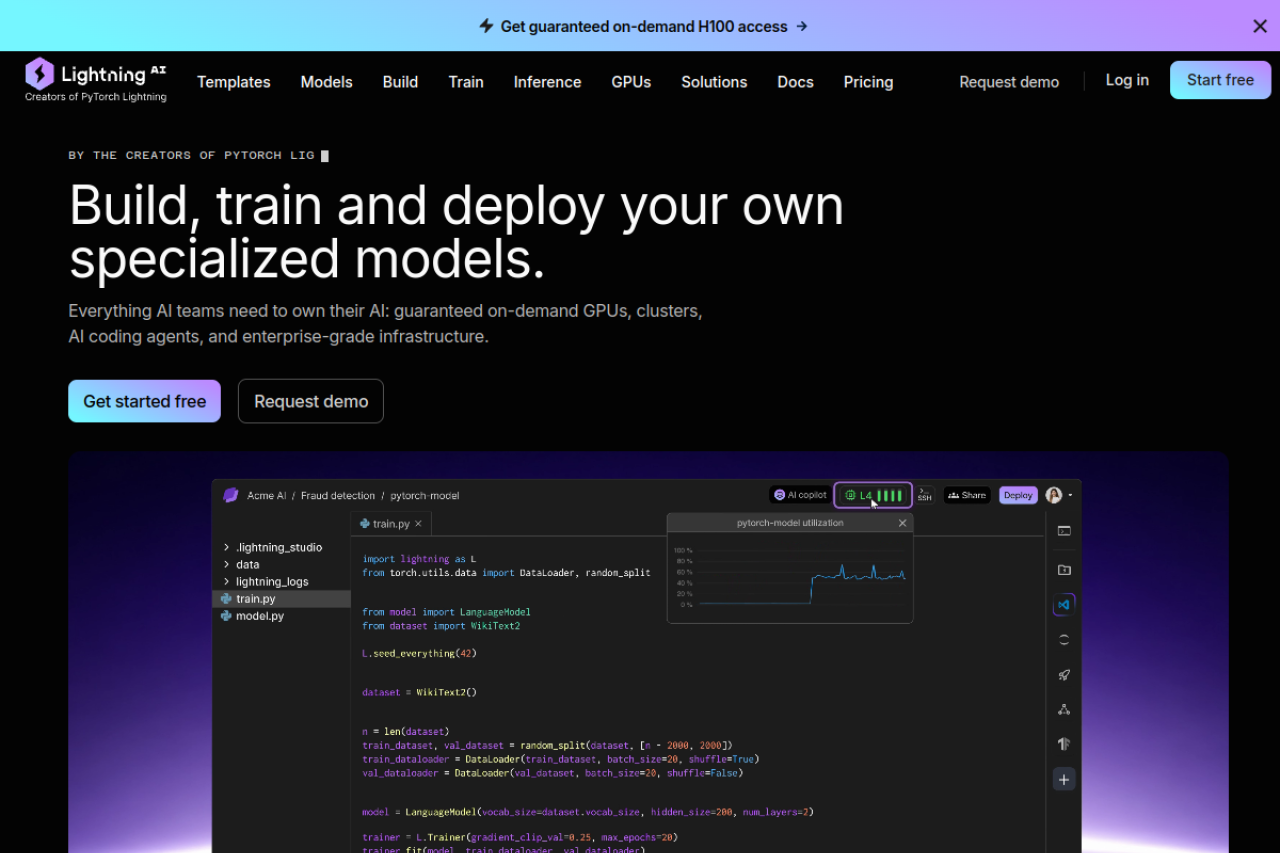Open the Templates menu
1280x853 pixels.
pyautogui.click(x=234, y=82)
